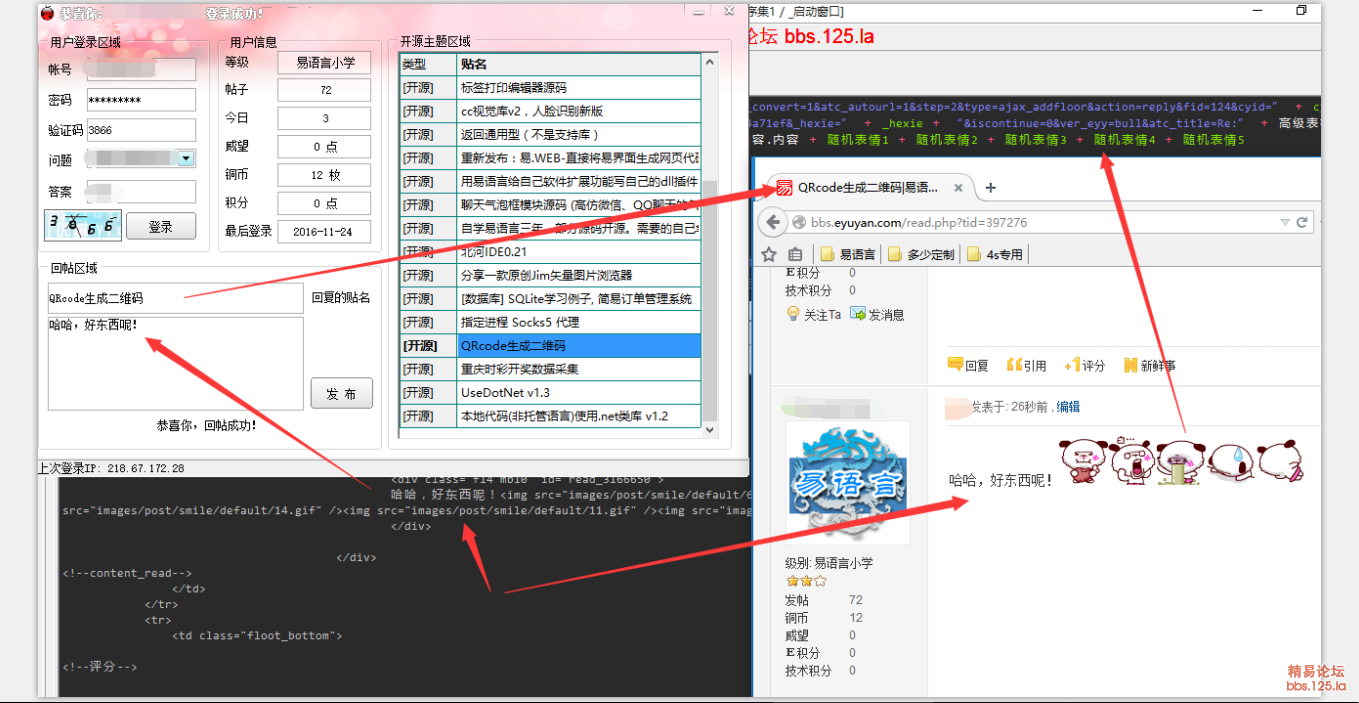Click the 发消息 envelope icon
The image size is (1359, 703).
tap(858, 314)
